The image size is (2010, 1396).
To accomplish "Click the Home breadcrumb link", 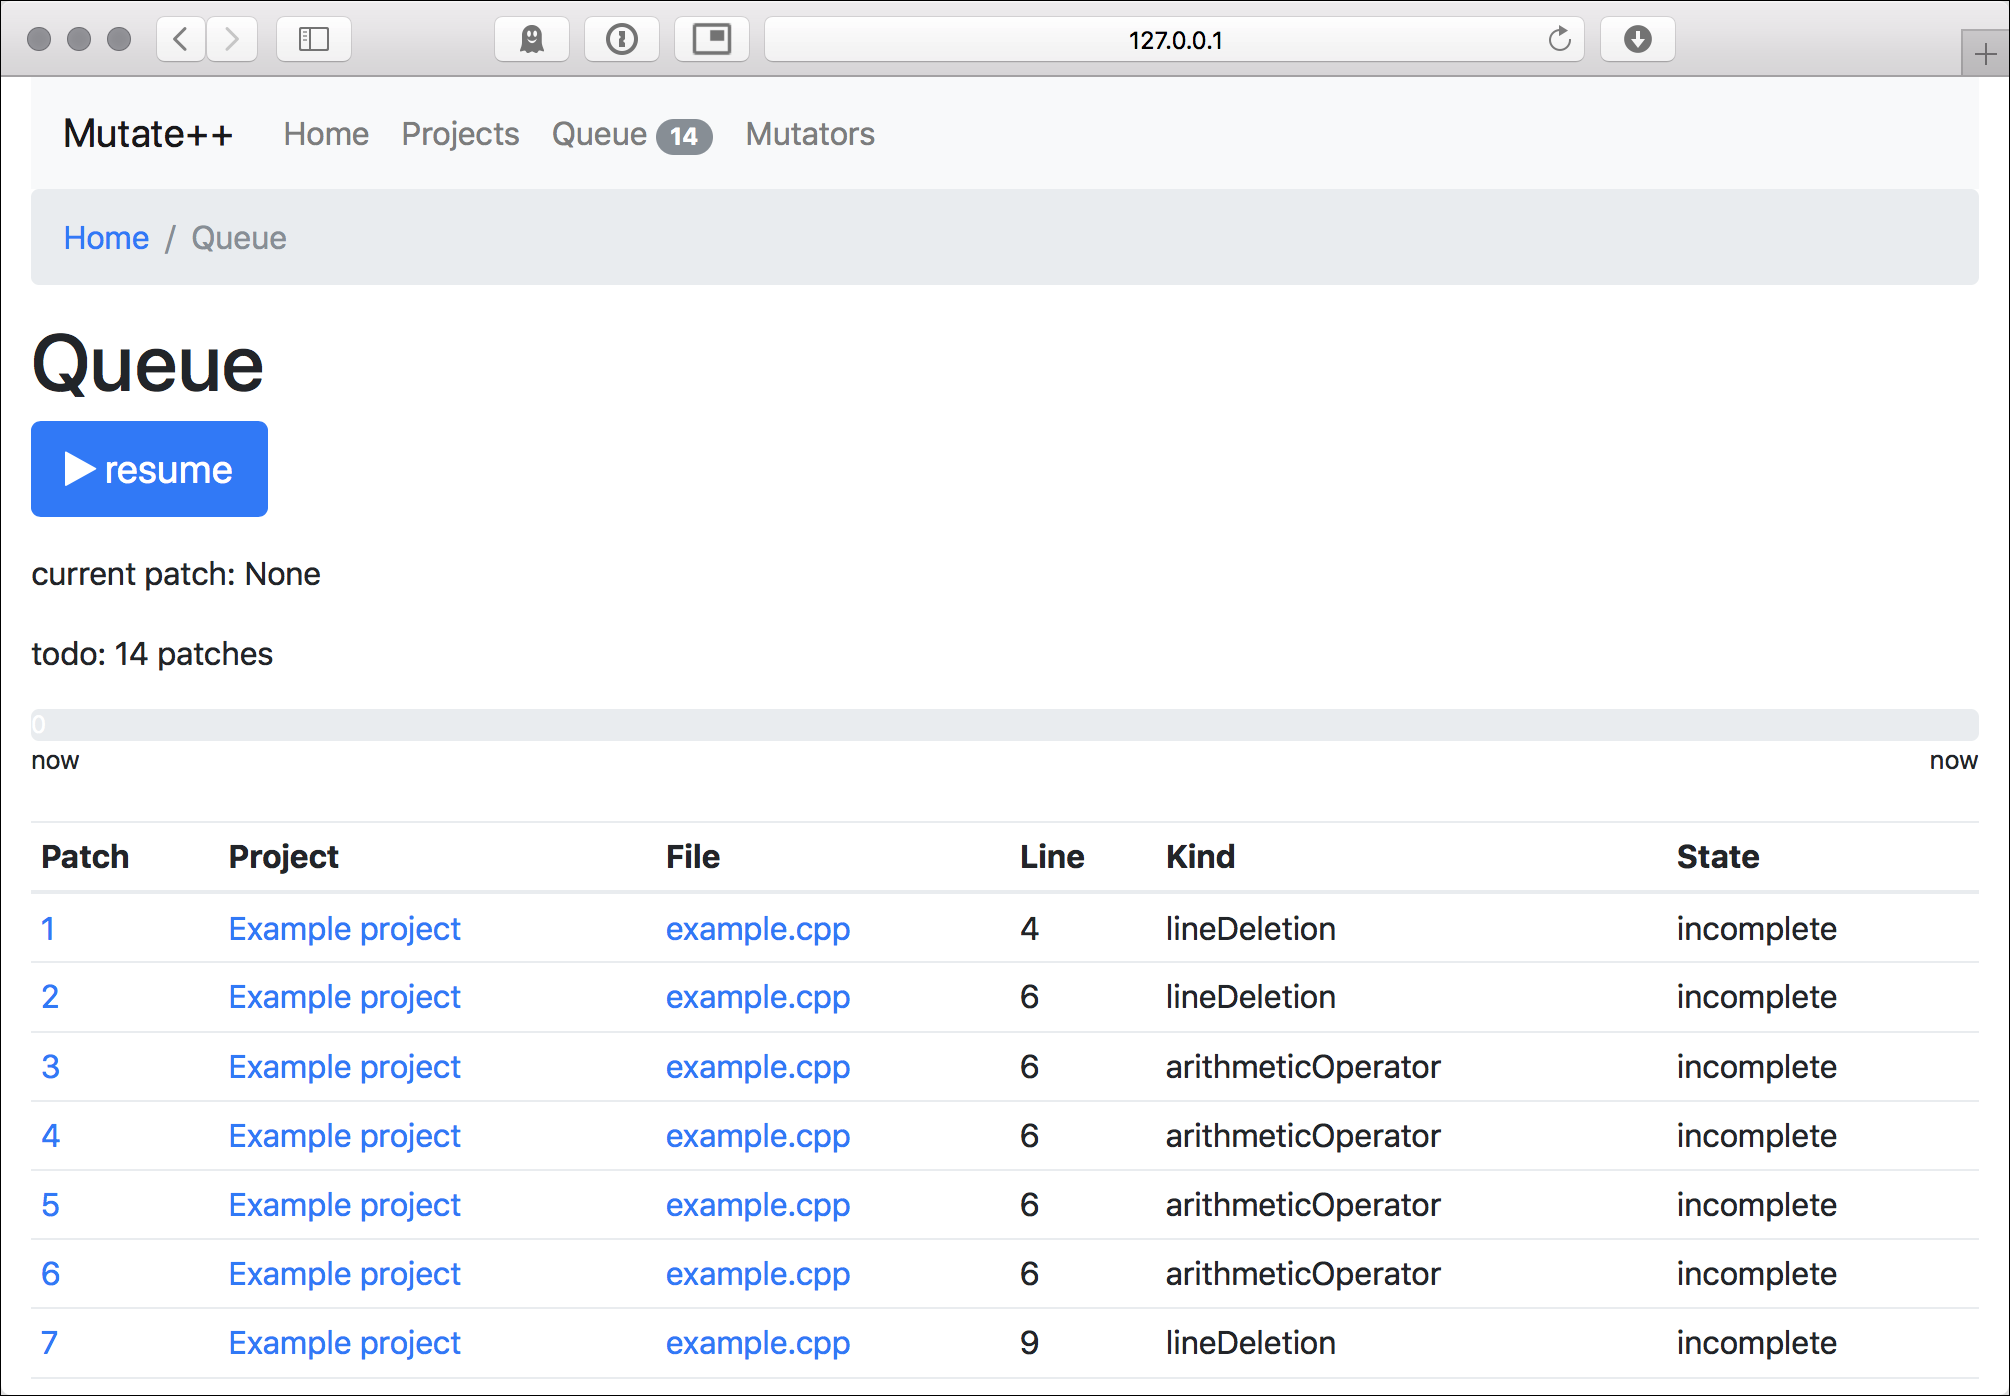I will [106, 238].
